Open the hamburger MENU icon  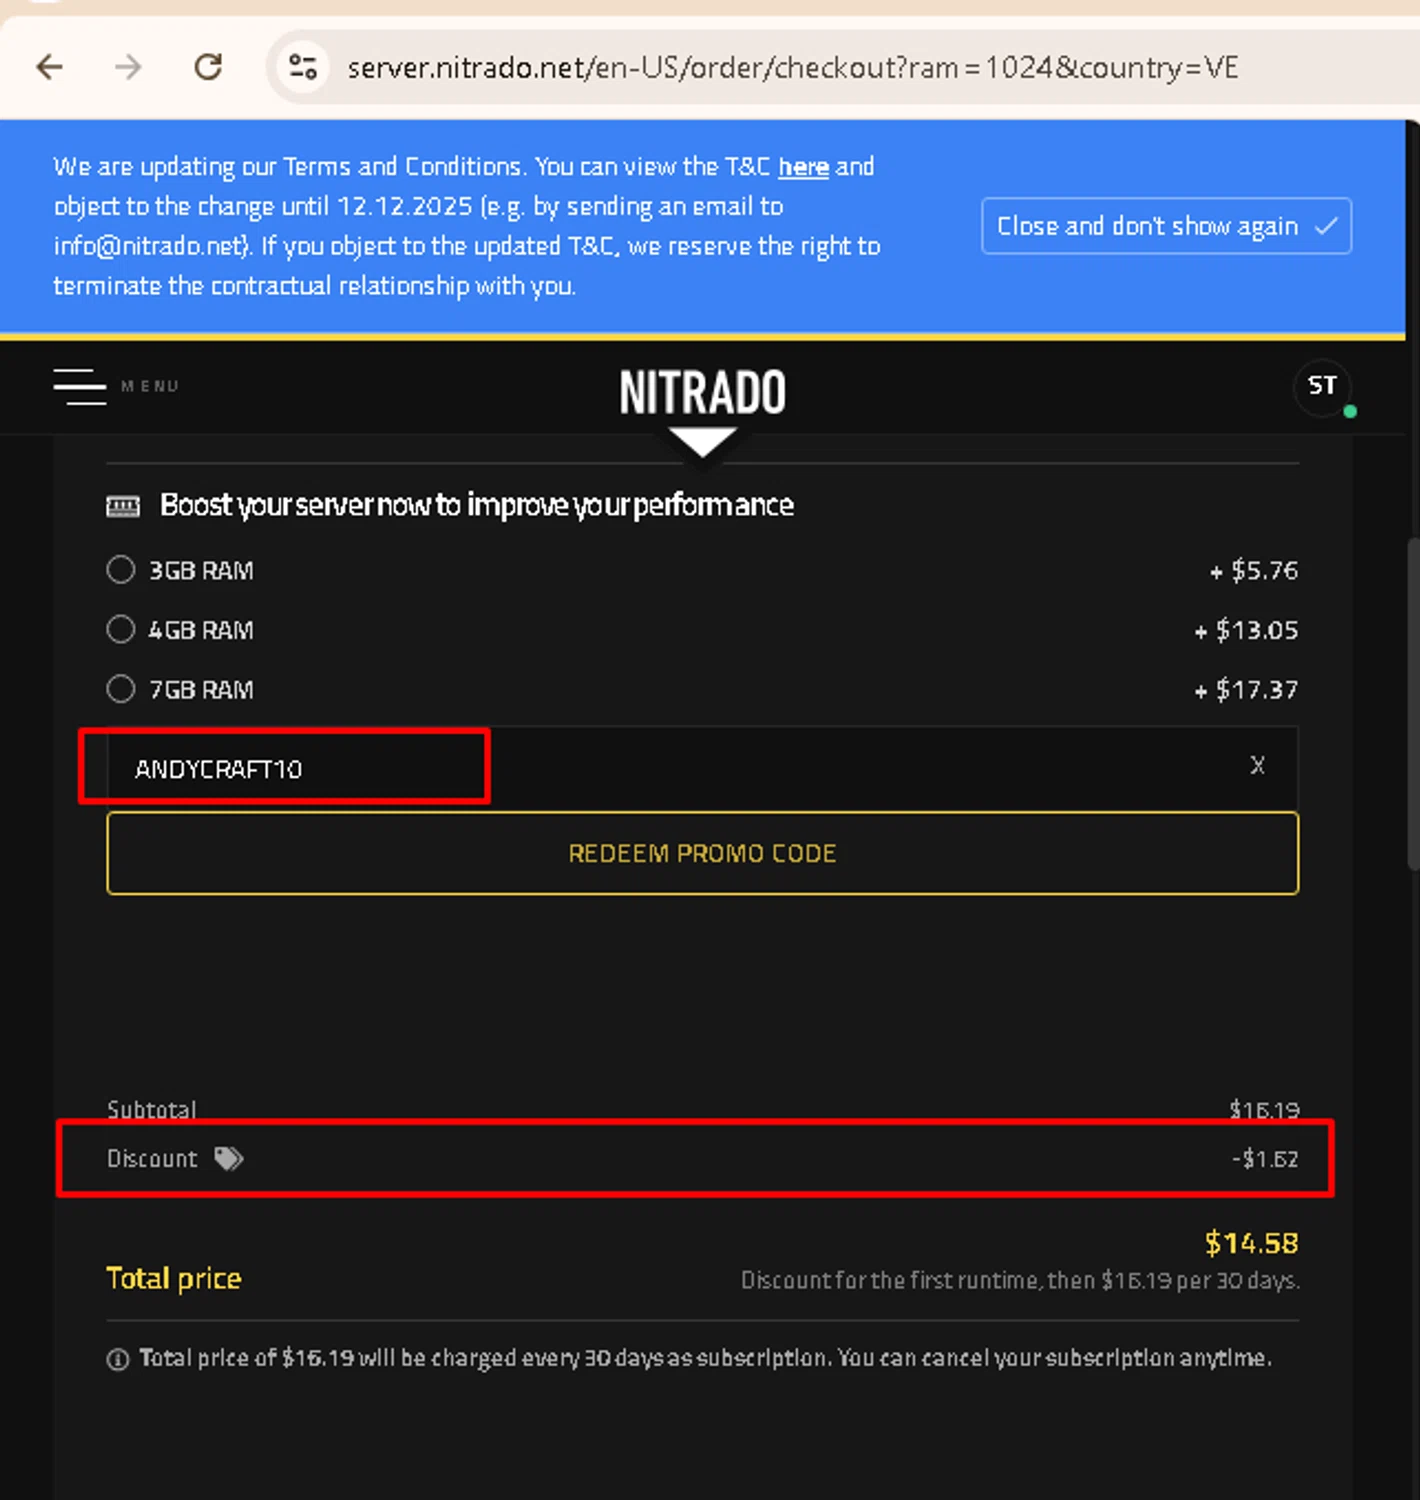[x=80, y=386]
